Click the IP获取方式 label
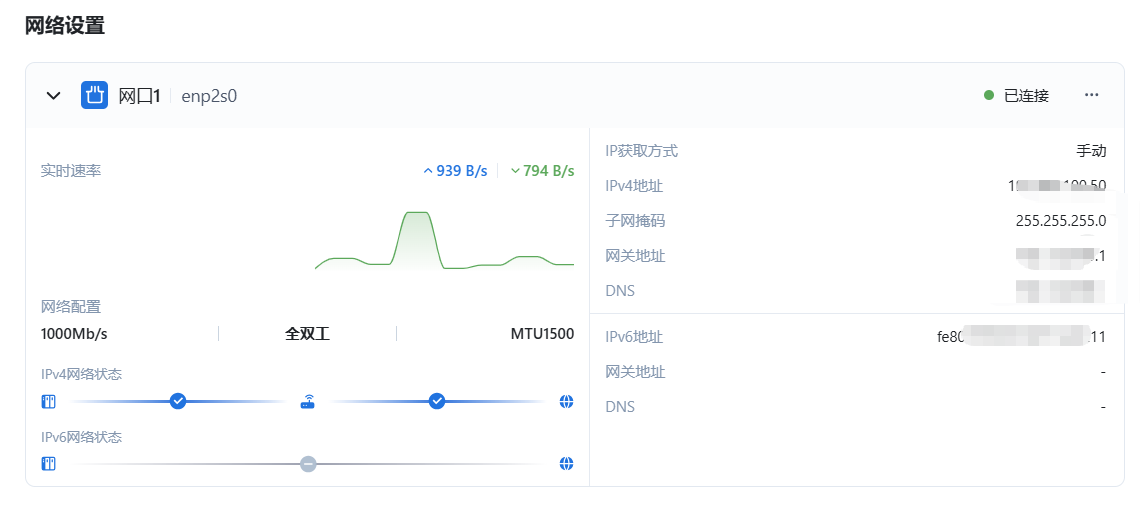1140x525 pixels. [x=642, y=151]
